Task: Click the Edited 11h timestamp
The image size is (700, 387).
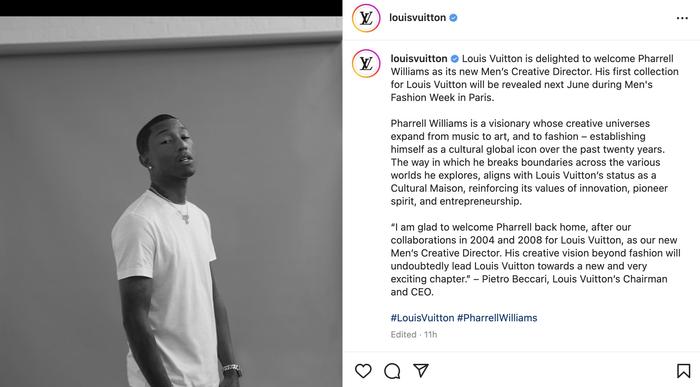Action: pos(414,334)
